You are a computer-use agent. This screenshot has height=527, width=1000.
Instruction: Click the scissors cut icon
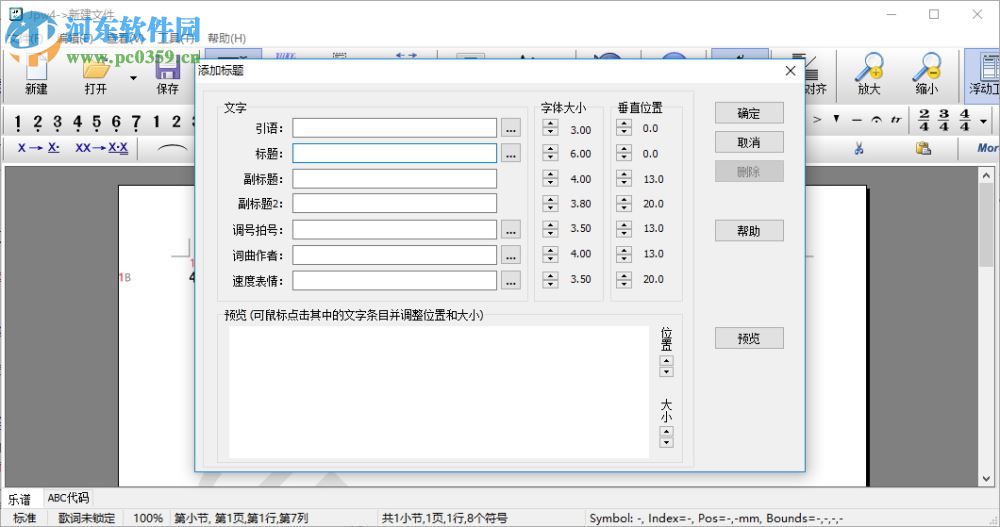tap(859, 149)
